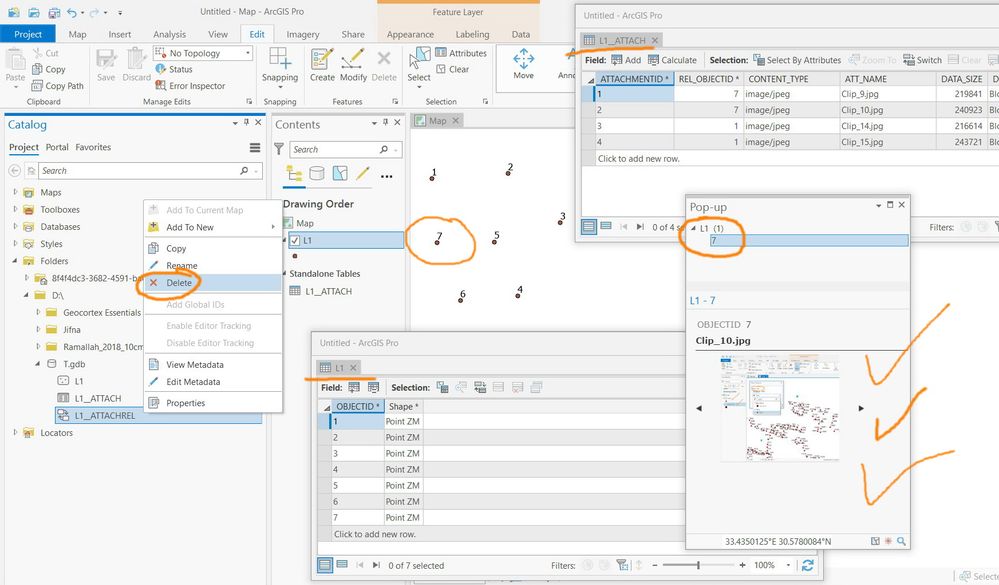Viewport: 999px width, 585px height.
Task: Select List By Data Source icon
Action: (317, 173)
